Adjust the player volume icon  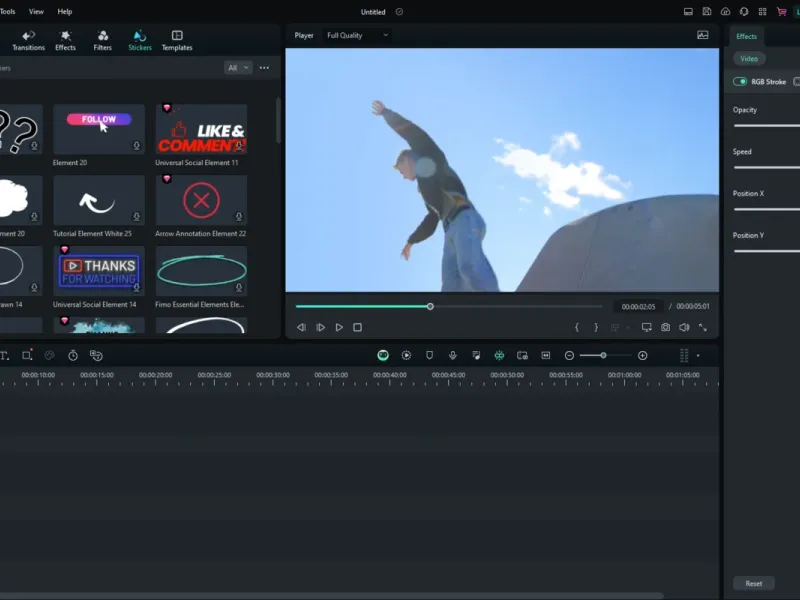(684, 328)
